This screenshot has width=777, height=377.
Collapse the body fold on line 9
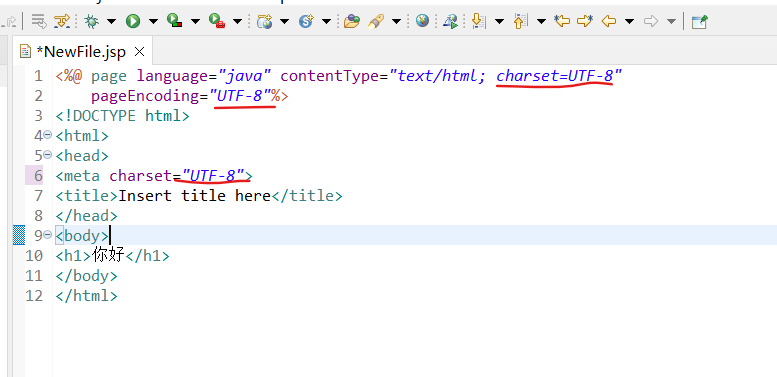click(x=48, y=235)
